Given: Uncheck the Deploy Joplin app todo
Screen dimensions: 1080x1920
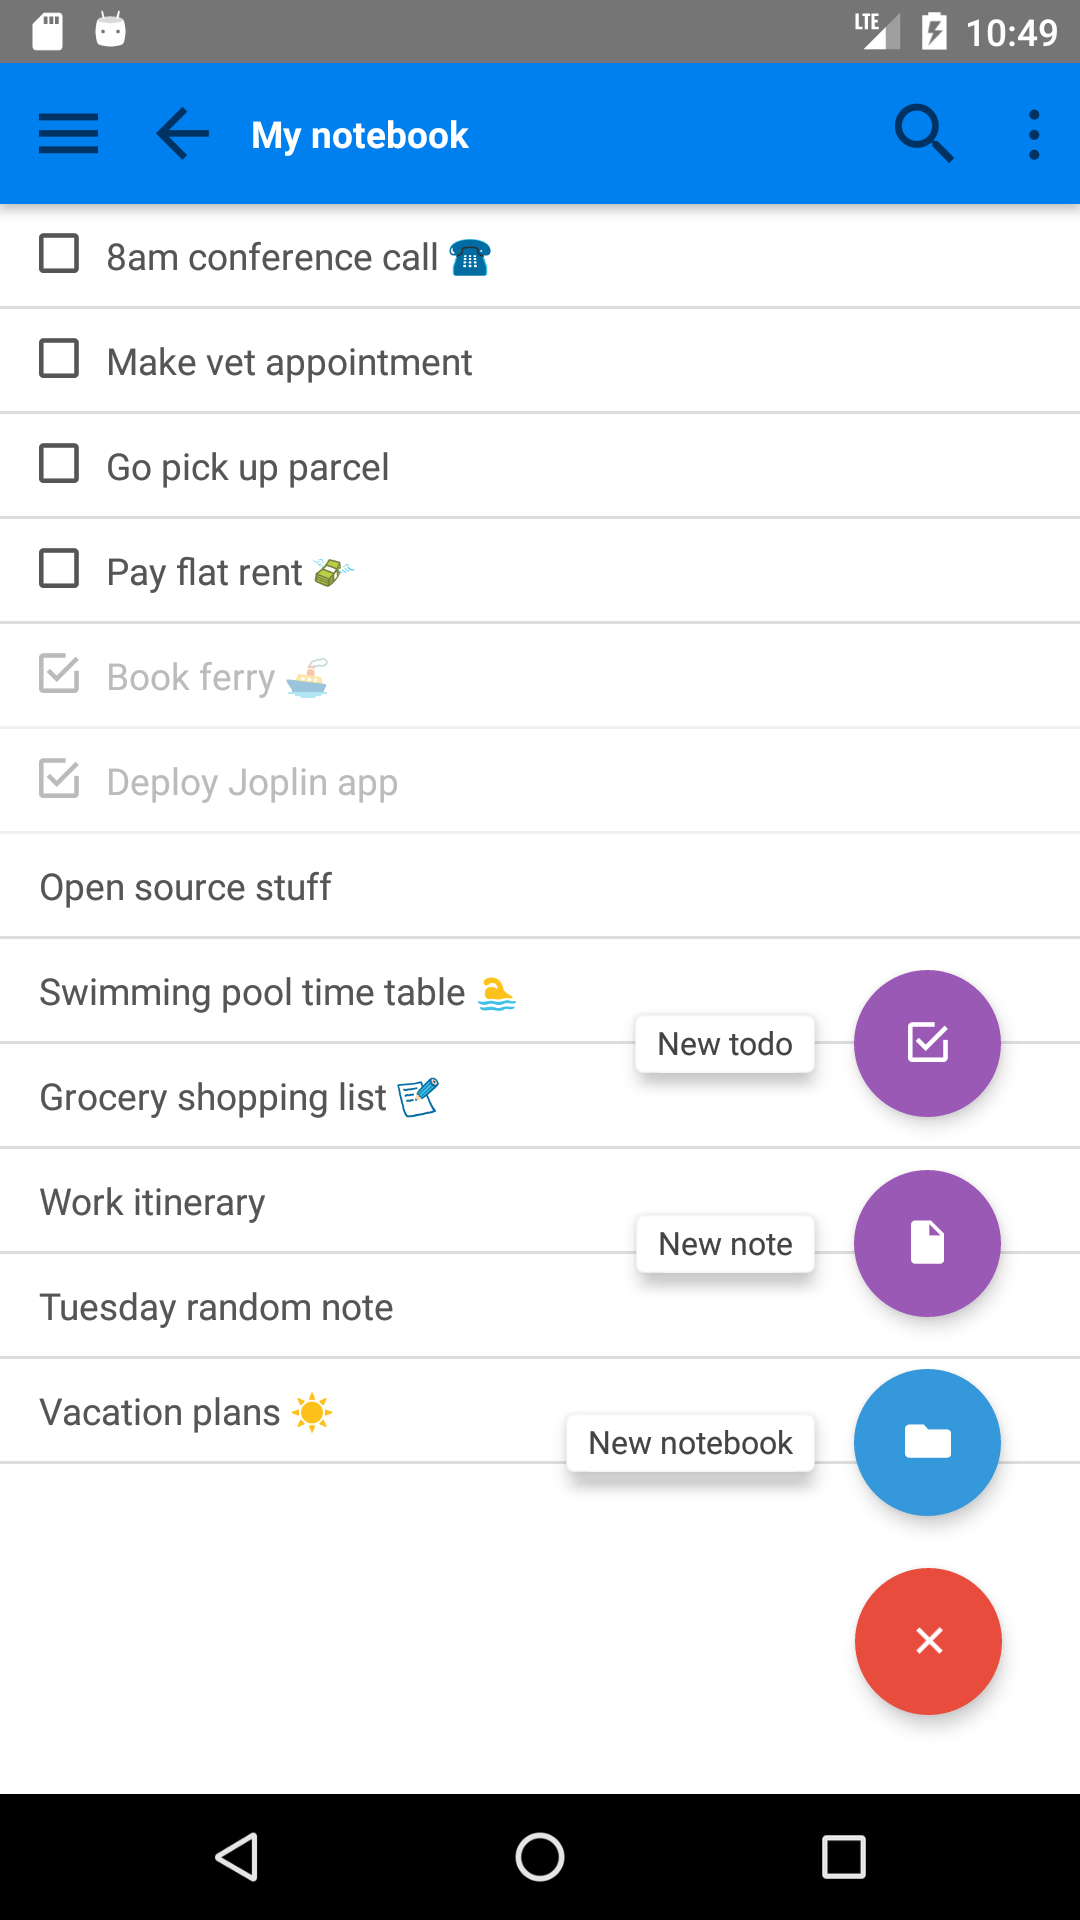Looking at the screenshot, I should [x=59, y=779].
